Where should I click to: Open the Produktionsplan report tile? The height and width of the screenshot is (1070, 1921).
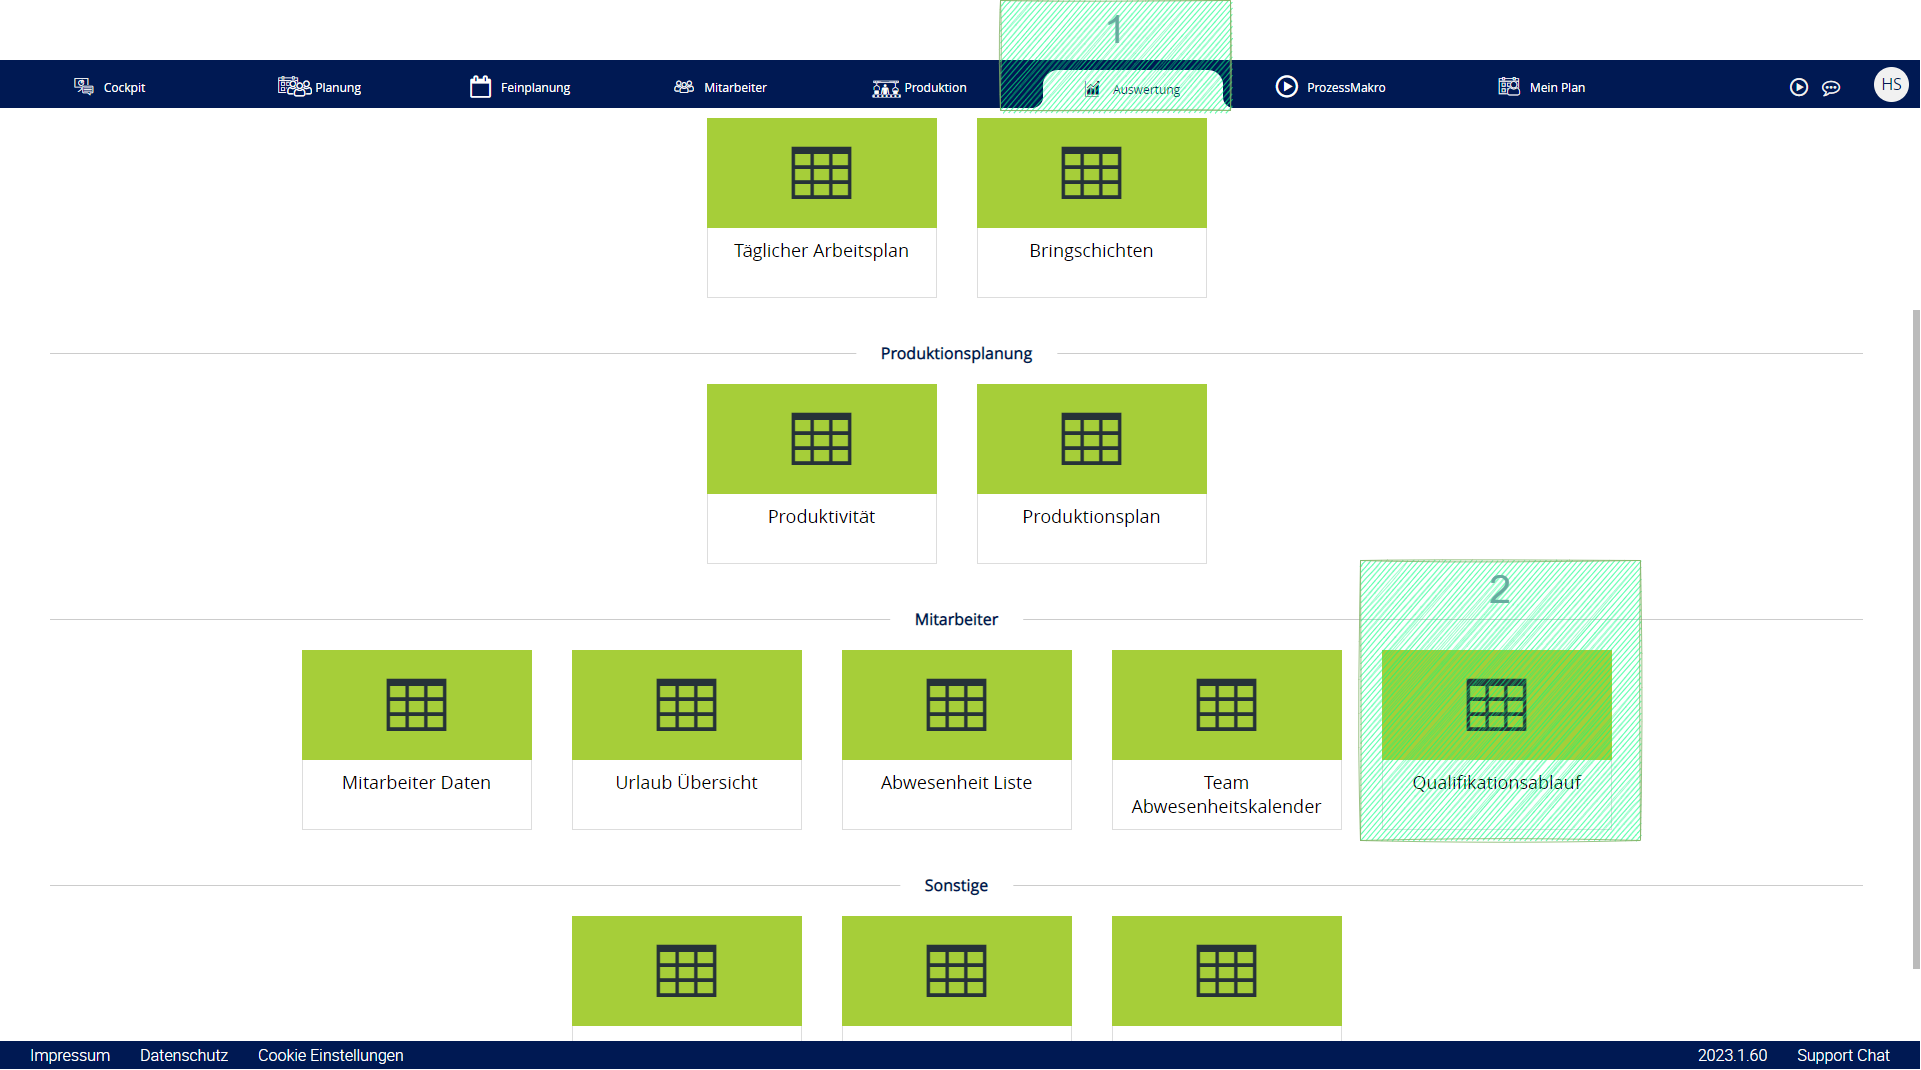tap(1091, 473)
